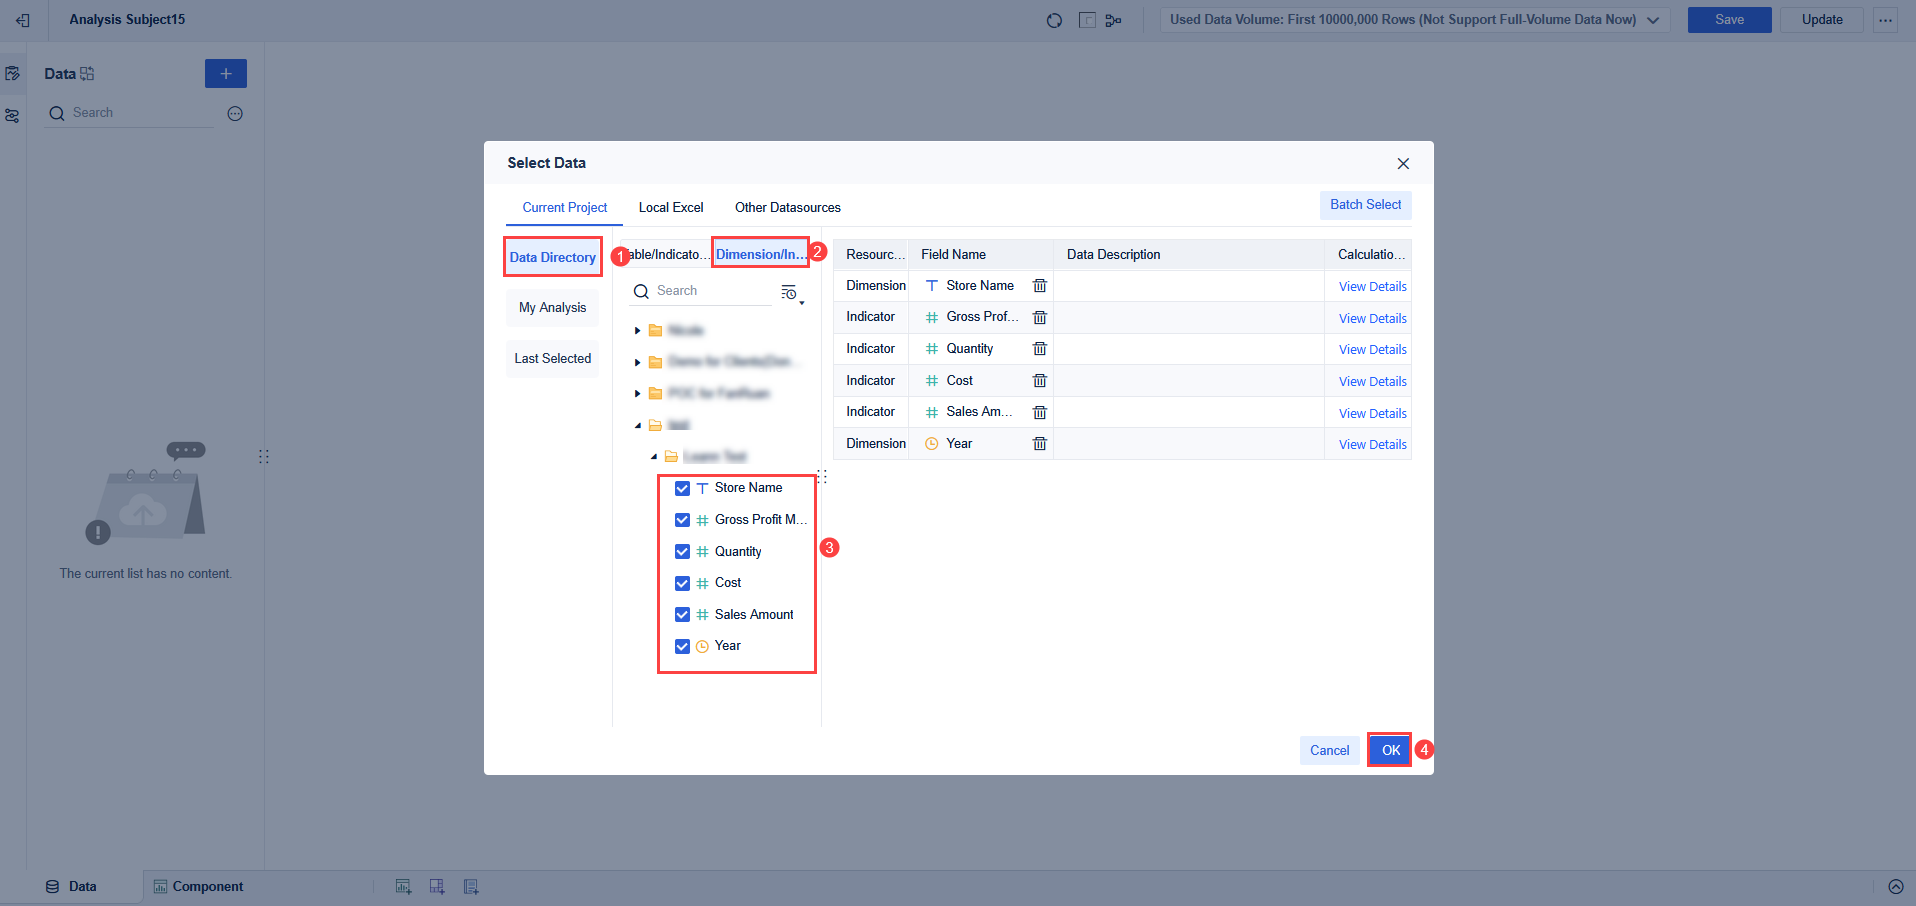The width and height of the screenshot is (1916, 906).
Task: Open the tree filter settings icon
Action: click(x=791, y=292)
